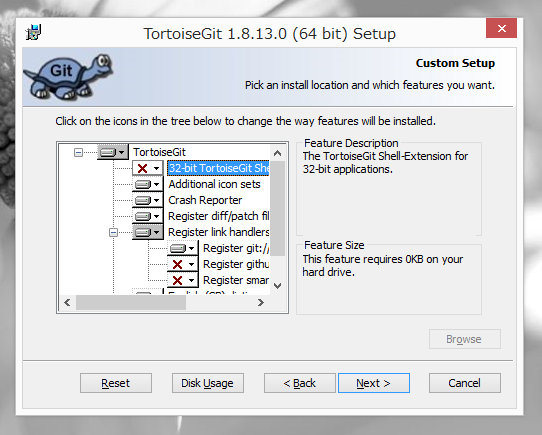The height and width of the screenshot is (435, 542).
Task: Select Additional icon sets feature
Action: click(214, 184)
